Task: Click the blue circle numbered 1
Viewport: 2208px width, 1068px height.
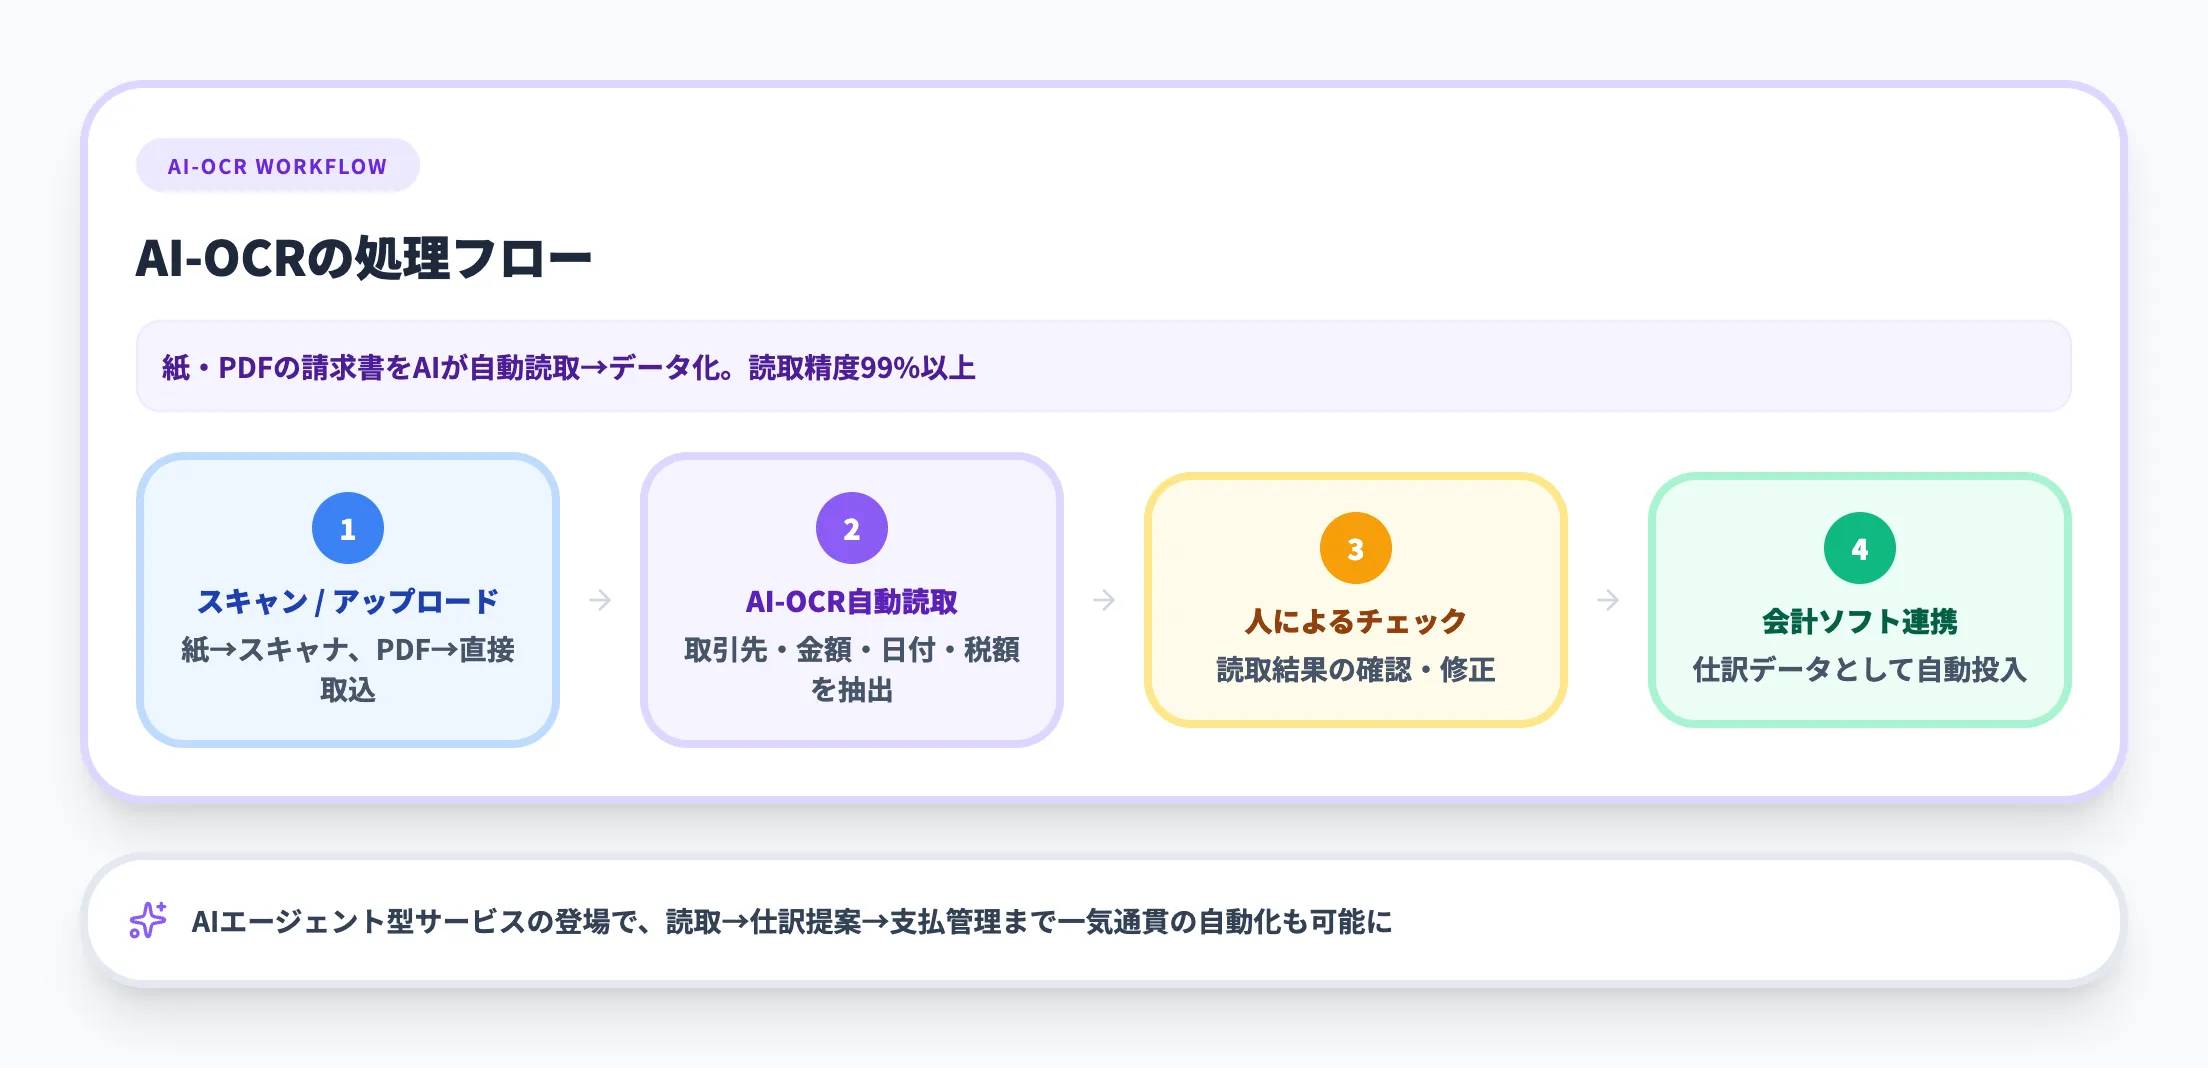Action: 348,527
